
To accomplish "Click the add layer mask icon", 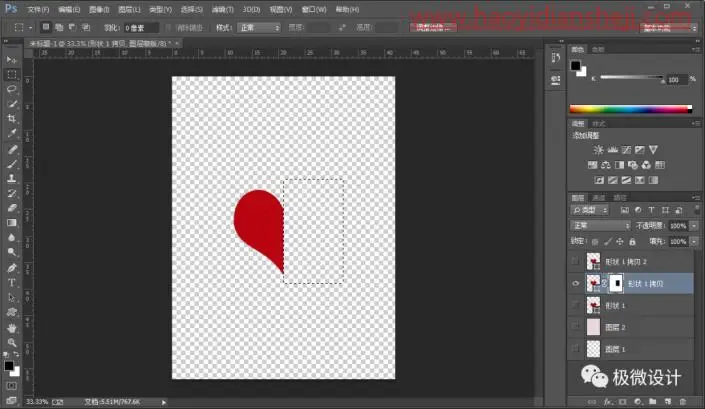I will point(623,401).
